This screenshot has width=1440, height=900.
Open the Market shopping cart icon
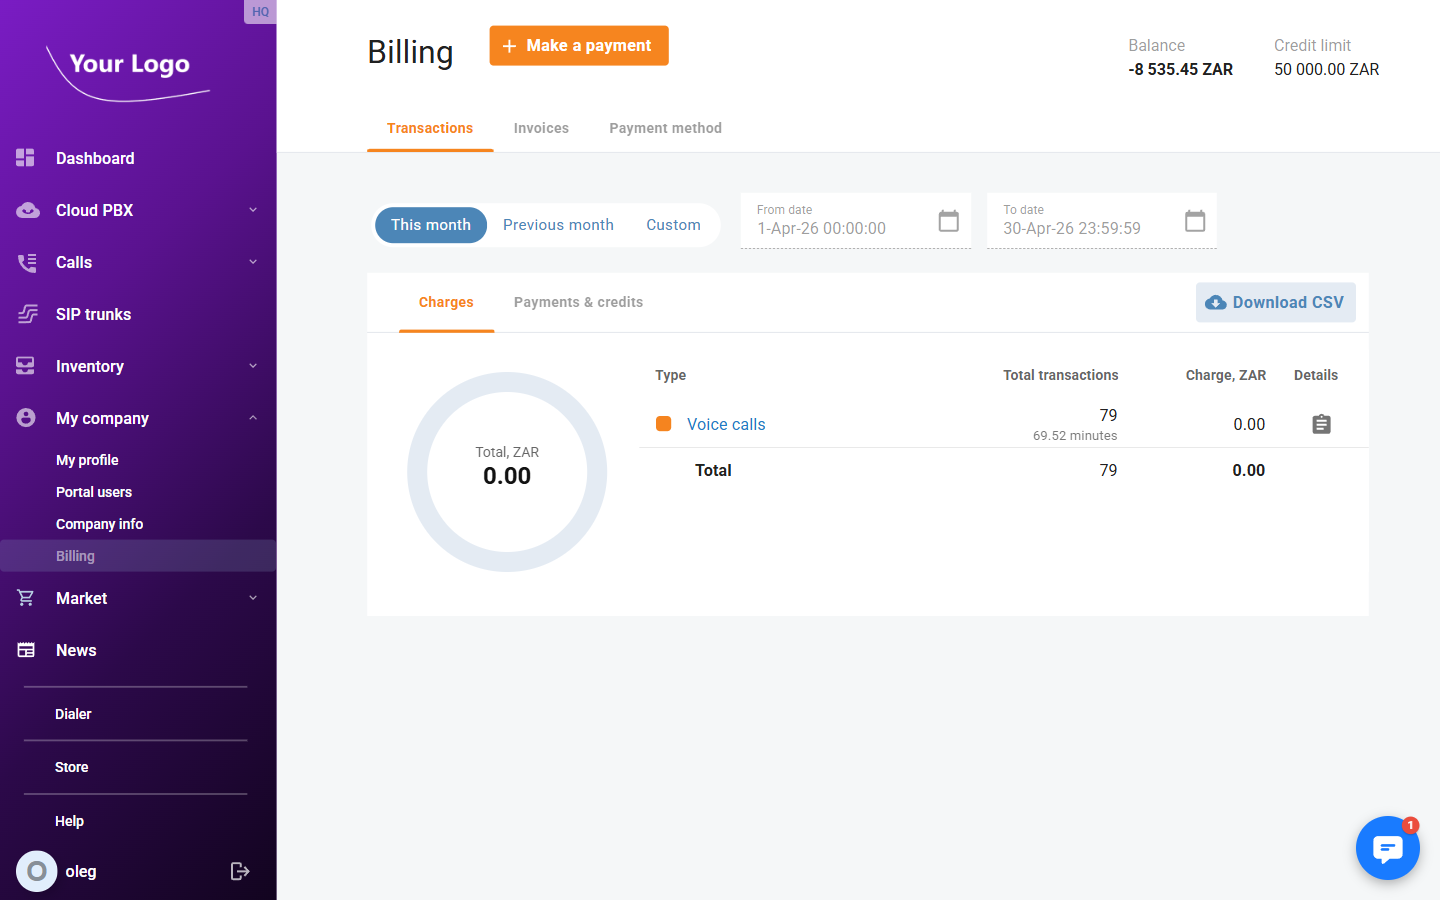26,598
